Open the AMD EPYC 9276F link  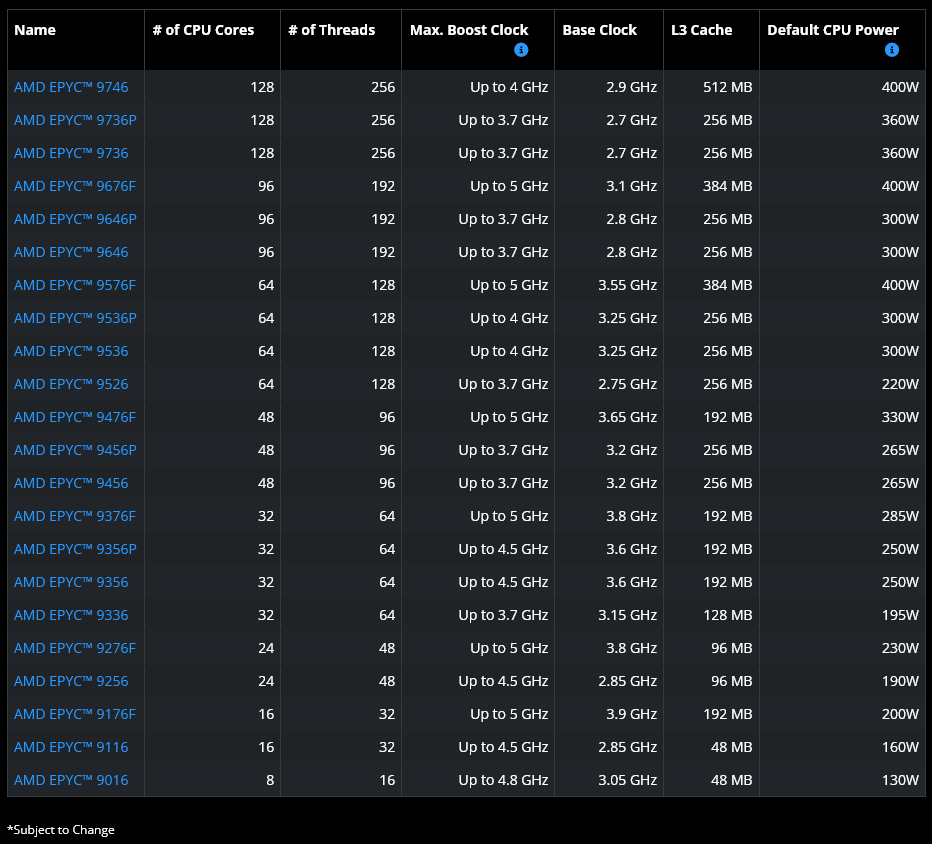coord(74,648)
